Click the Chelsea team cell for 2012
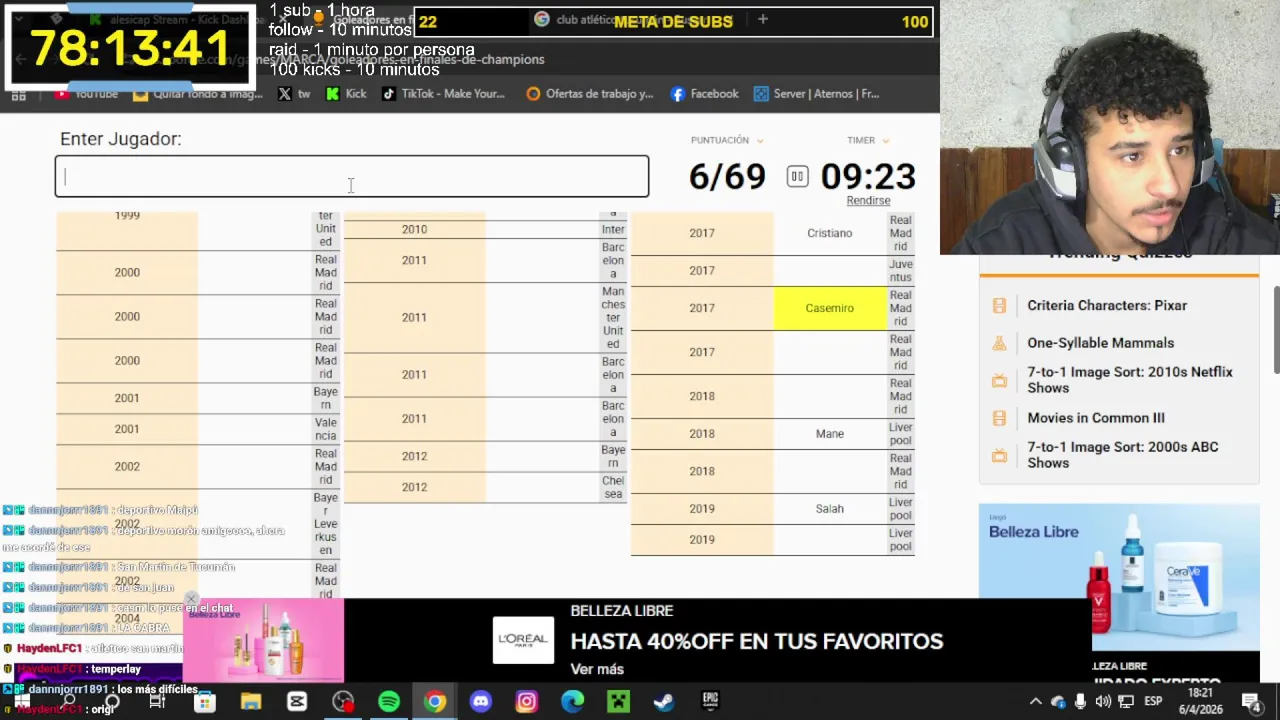Screen dimensions: 1280x720 tap(613, 487)
